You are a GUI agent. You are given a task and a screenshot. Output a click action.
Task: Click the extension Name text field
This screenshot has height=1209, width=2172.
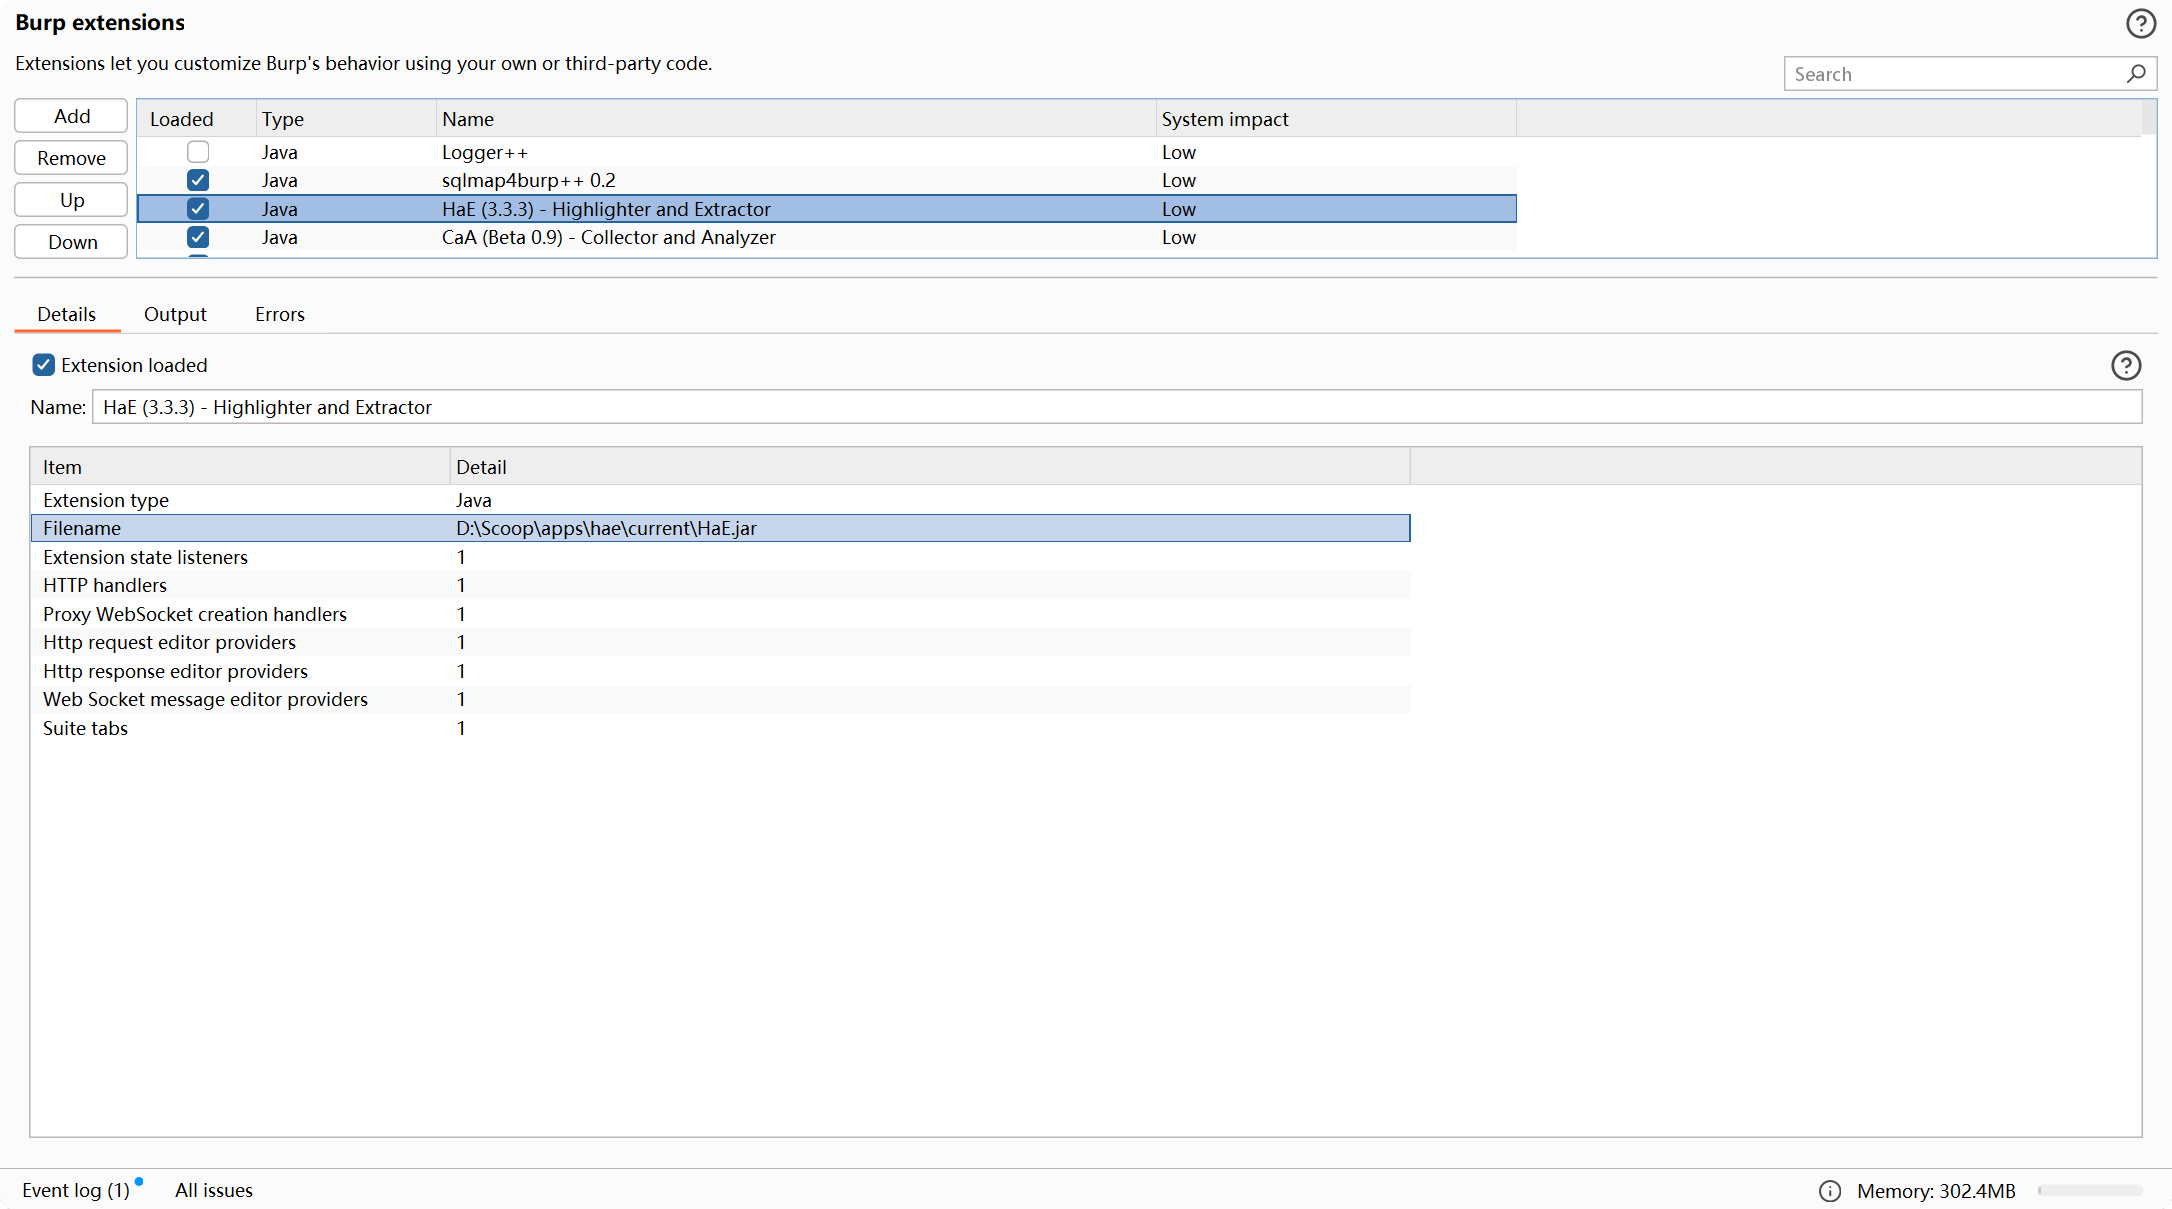[x=1117, y=407]
